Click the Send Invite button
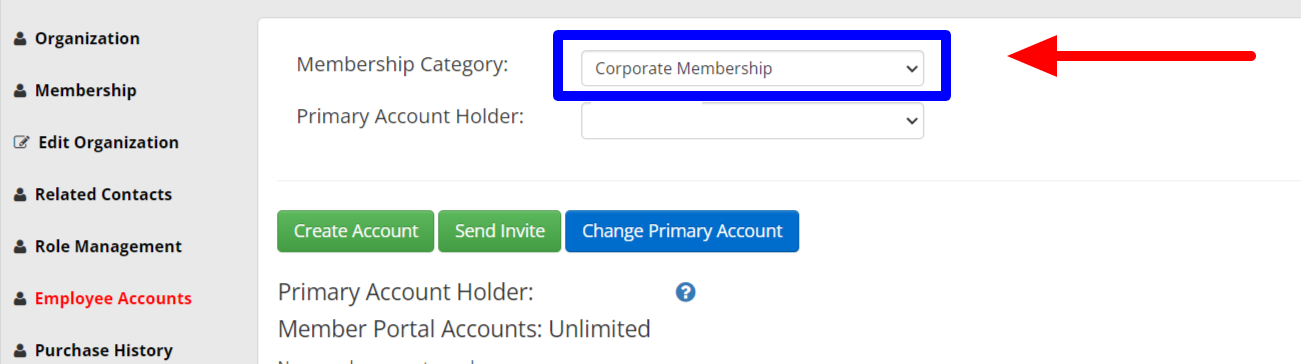Image resolution: width=1301 pixels, height=364 pixels. [500, 231]
